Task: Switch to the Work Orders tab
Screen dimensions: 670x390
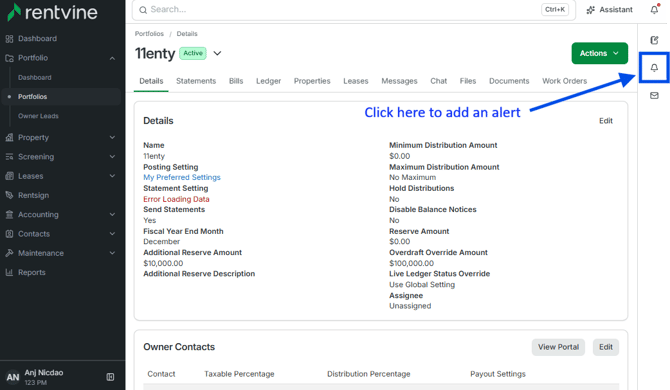Action: point(564,81)
